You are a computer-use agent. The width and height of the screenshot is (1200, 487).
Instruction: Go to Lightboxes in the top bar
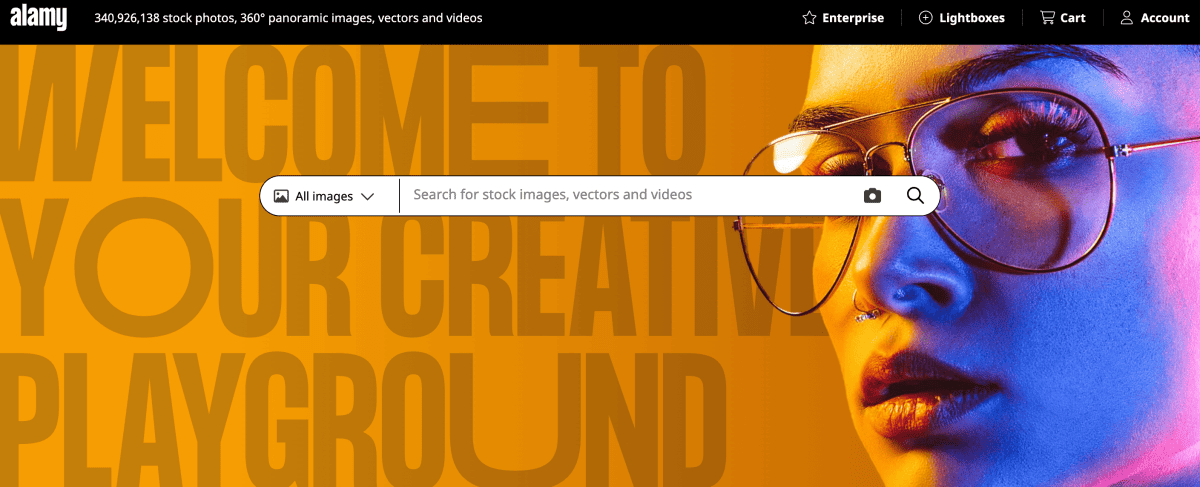[x=971, y=18]
